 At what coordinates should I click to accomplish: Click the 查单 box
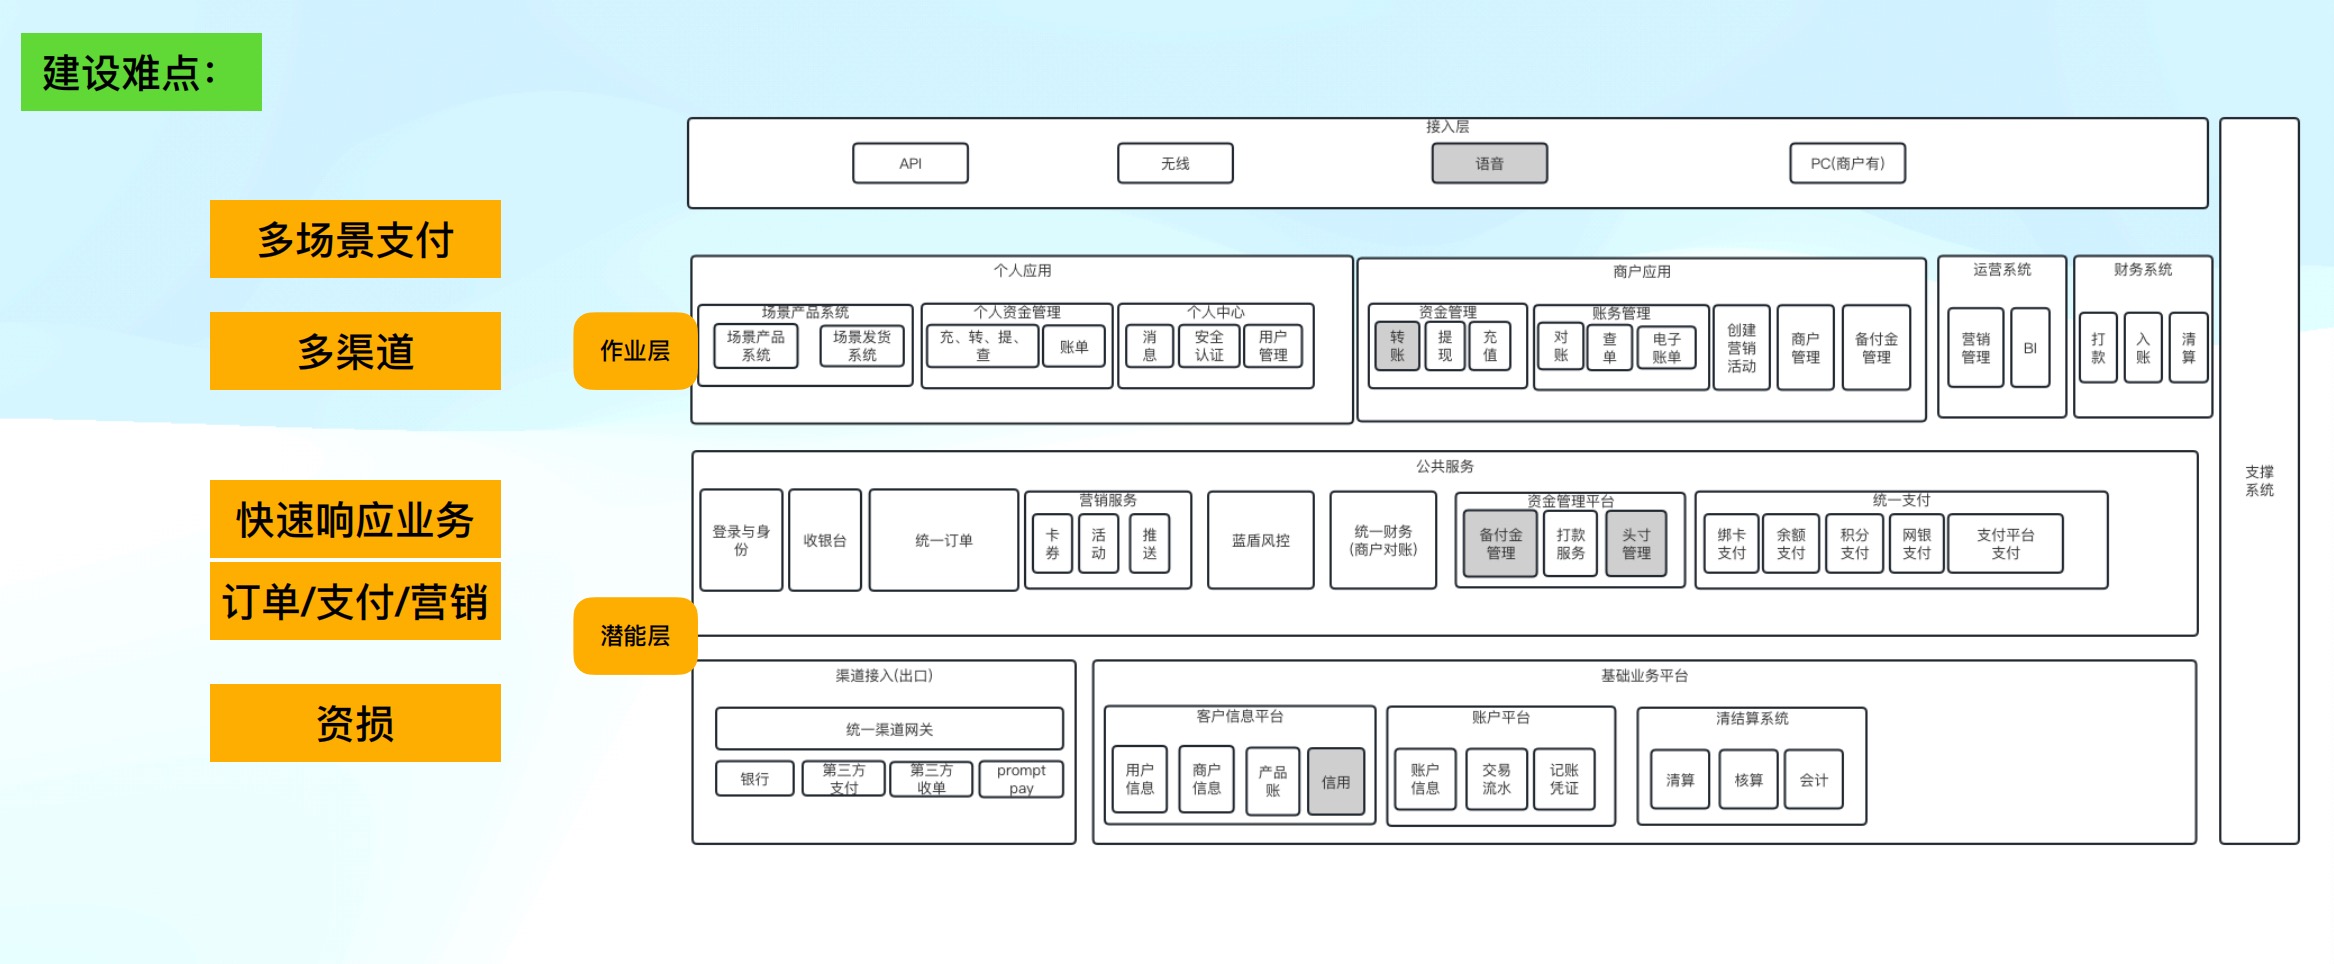tap(1609, 347)
